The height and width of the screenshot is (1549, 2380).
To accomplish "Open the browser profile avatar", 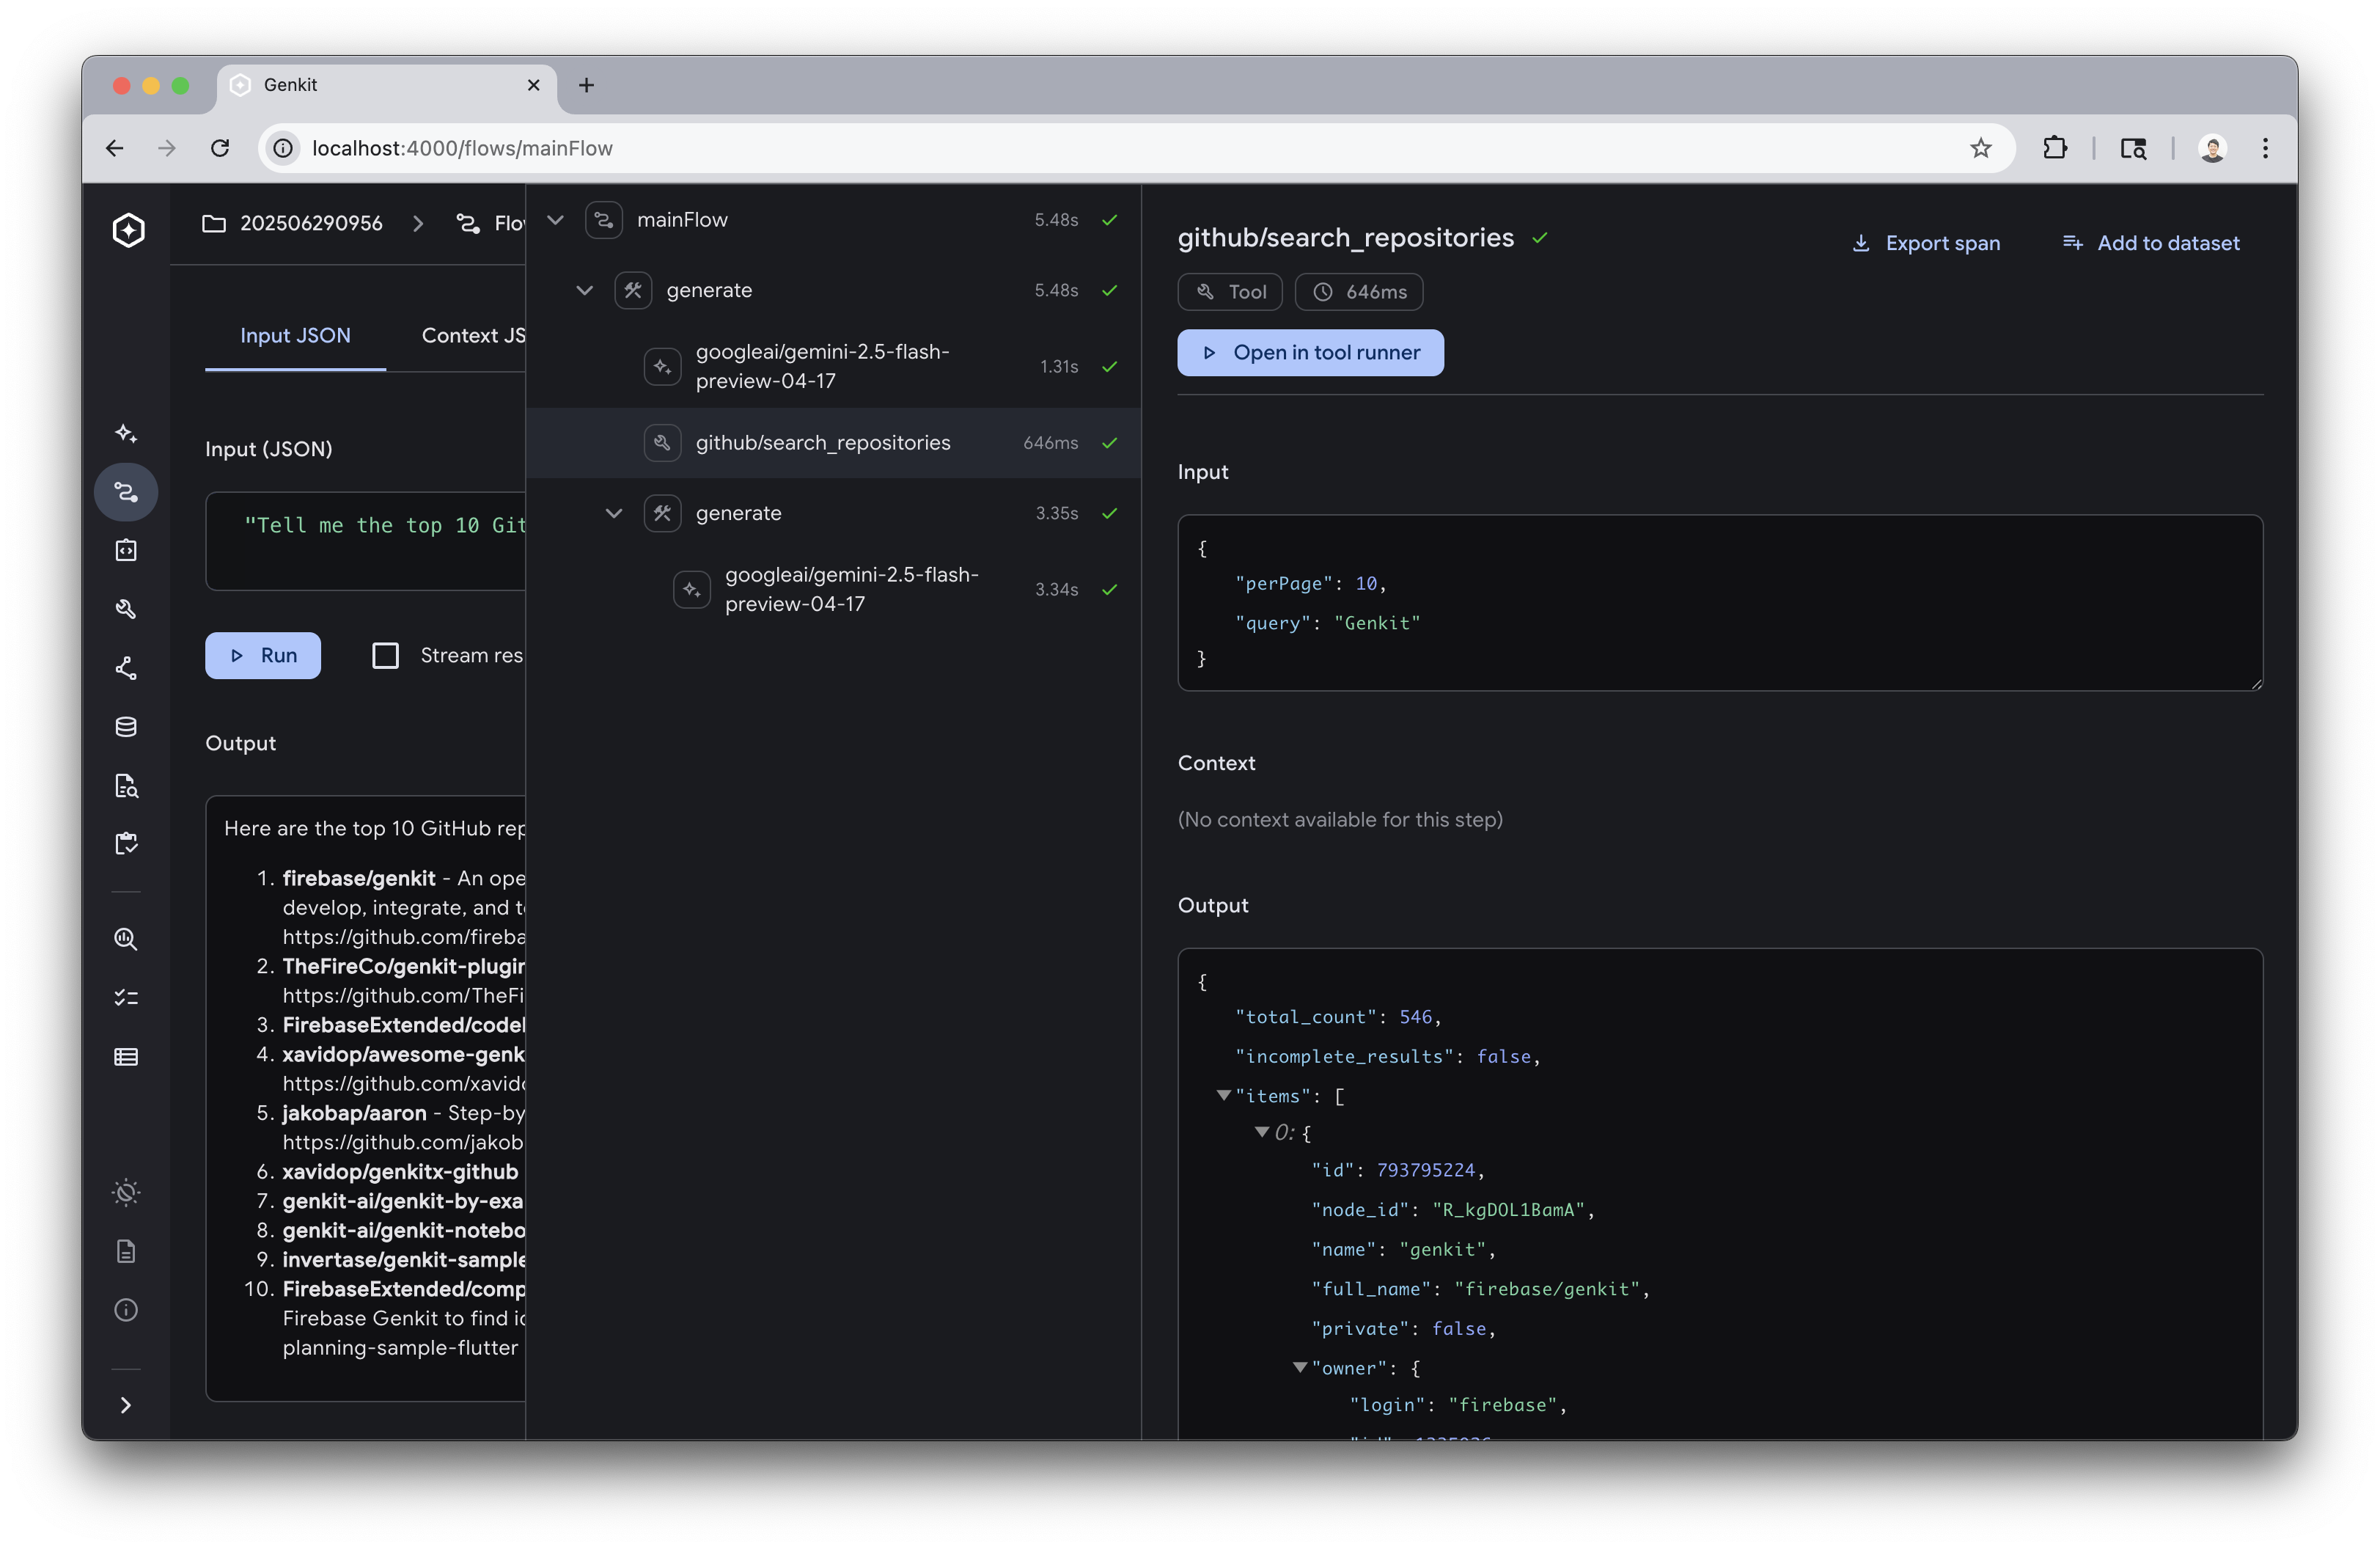I will [2212, 148].
